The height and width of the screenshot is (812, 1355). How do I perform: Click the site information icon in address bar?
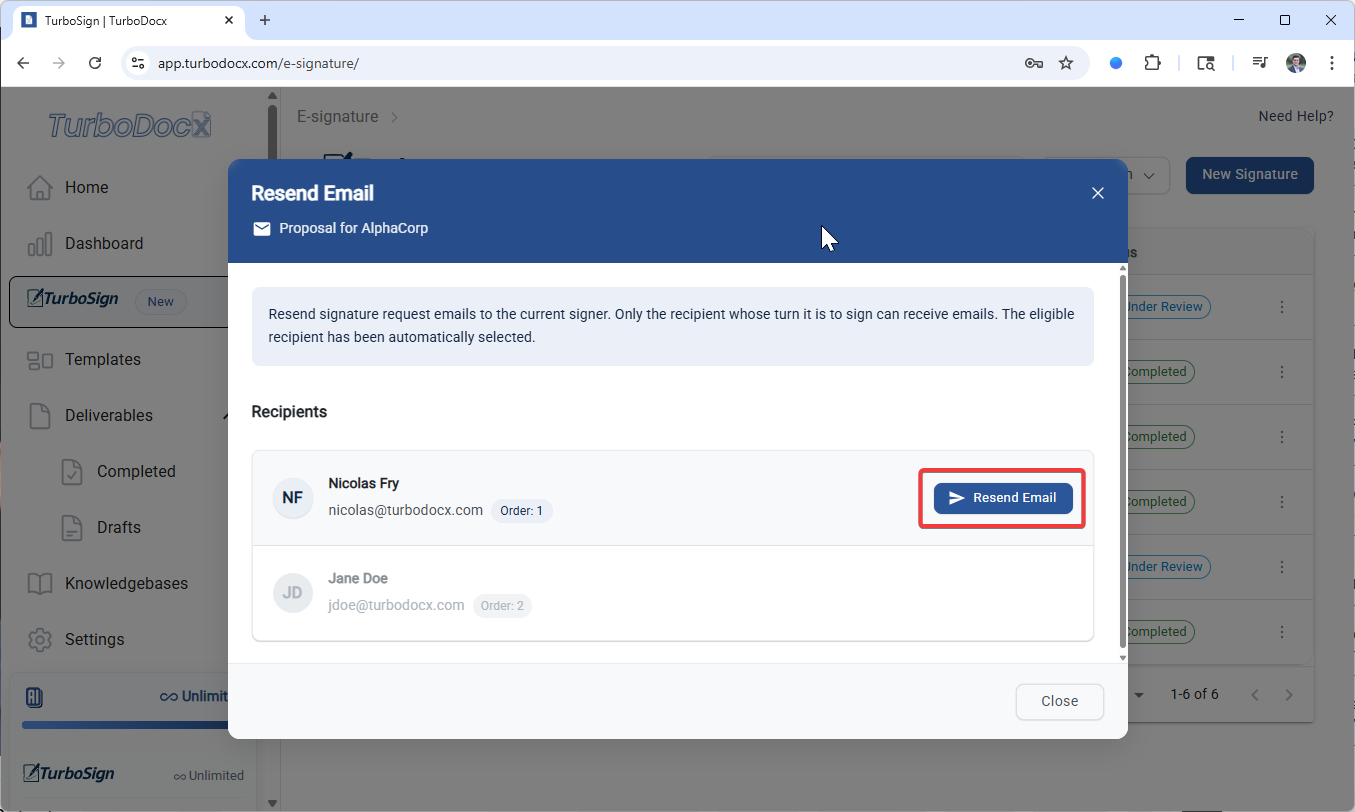(x=138, y=63)
